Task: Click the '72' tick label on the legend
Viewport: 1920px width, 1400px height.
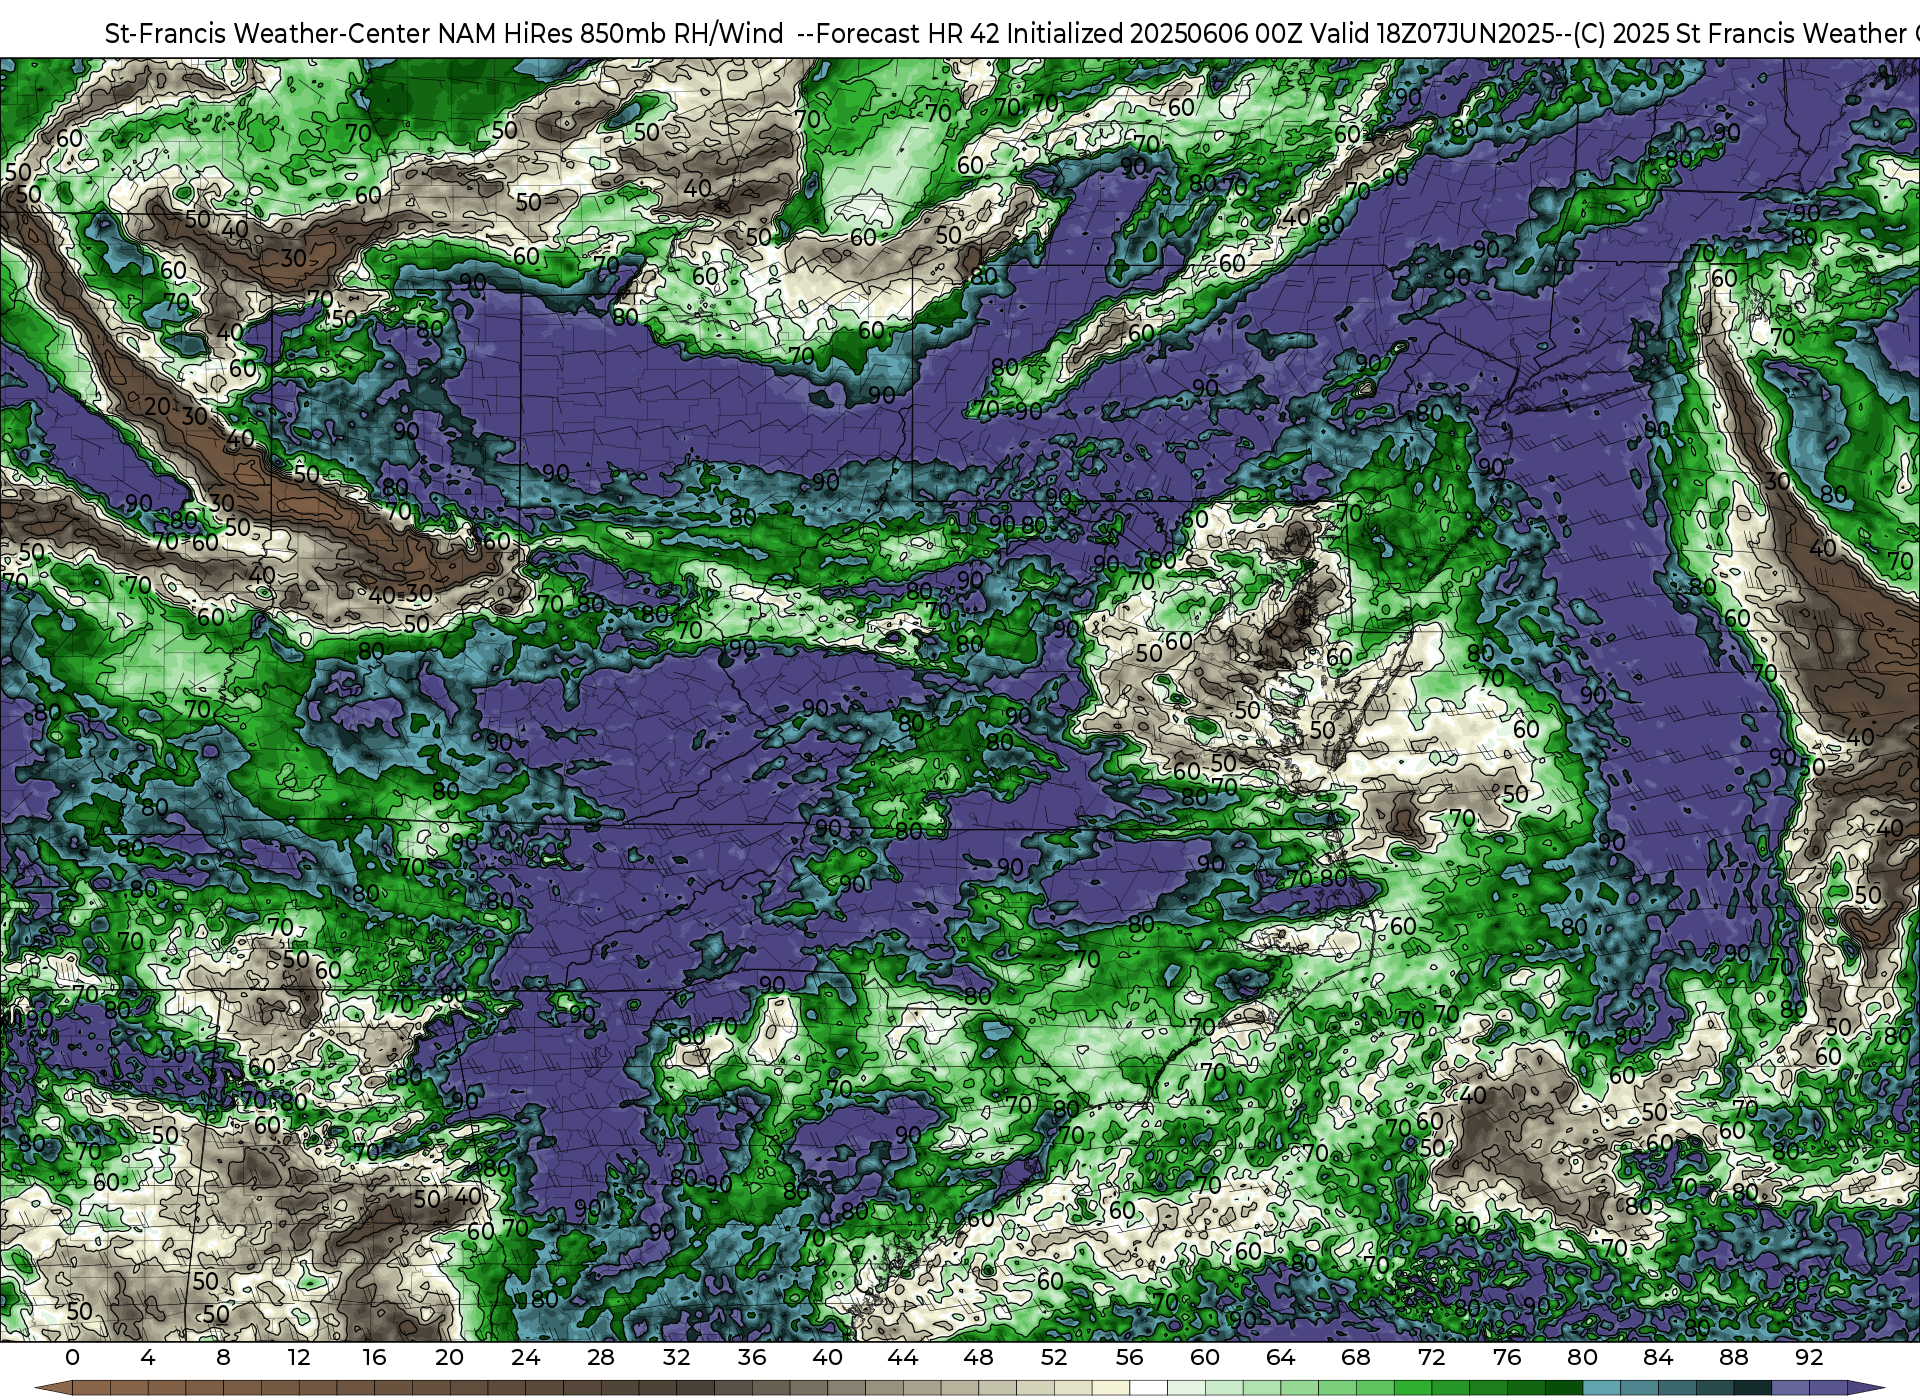Action: pos(1431,1357)
